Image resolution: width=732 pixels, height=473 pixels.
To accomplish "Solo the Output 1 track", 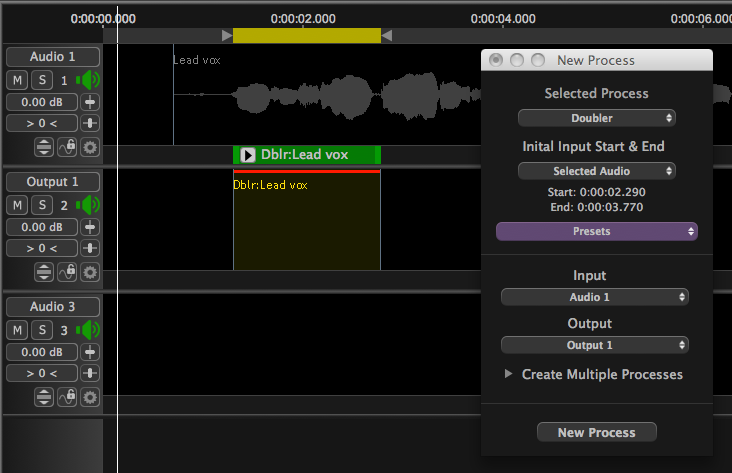I will tap(41, 205).
